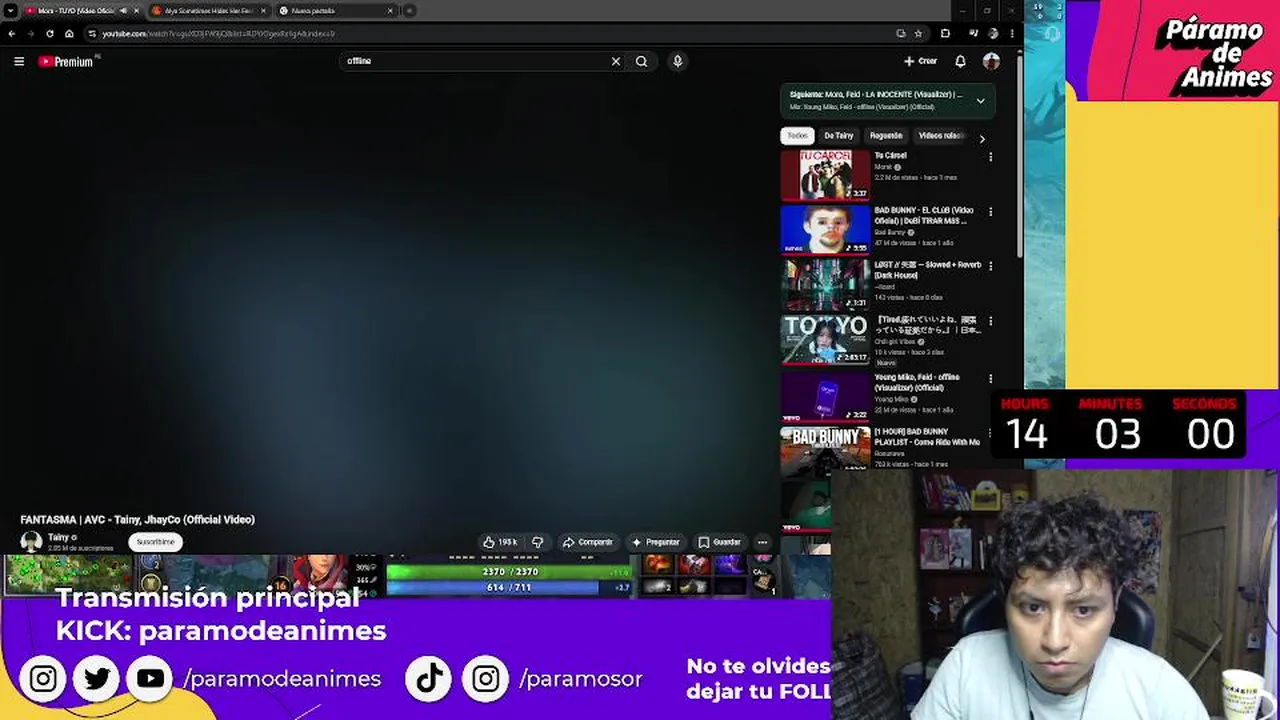
Task: Open a new browser tab
Action: (409, 11)
